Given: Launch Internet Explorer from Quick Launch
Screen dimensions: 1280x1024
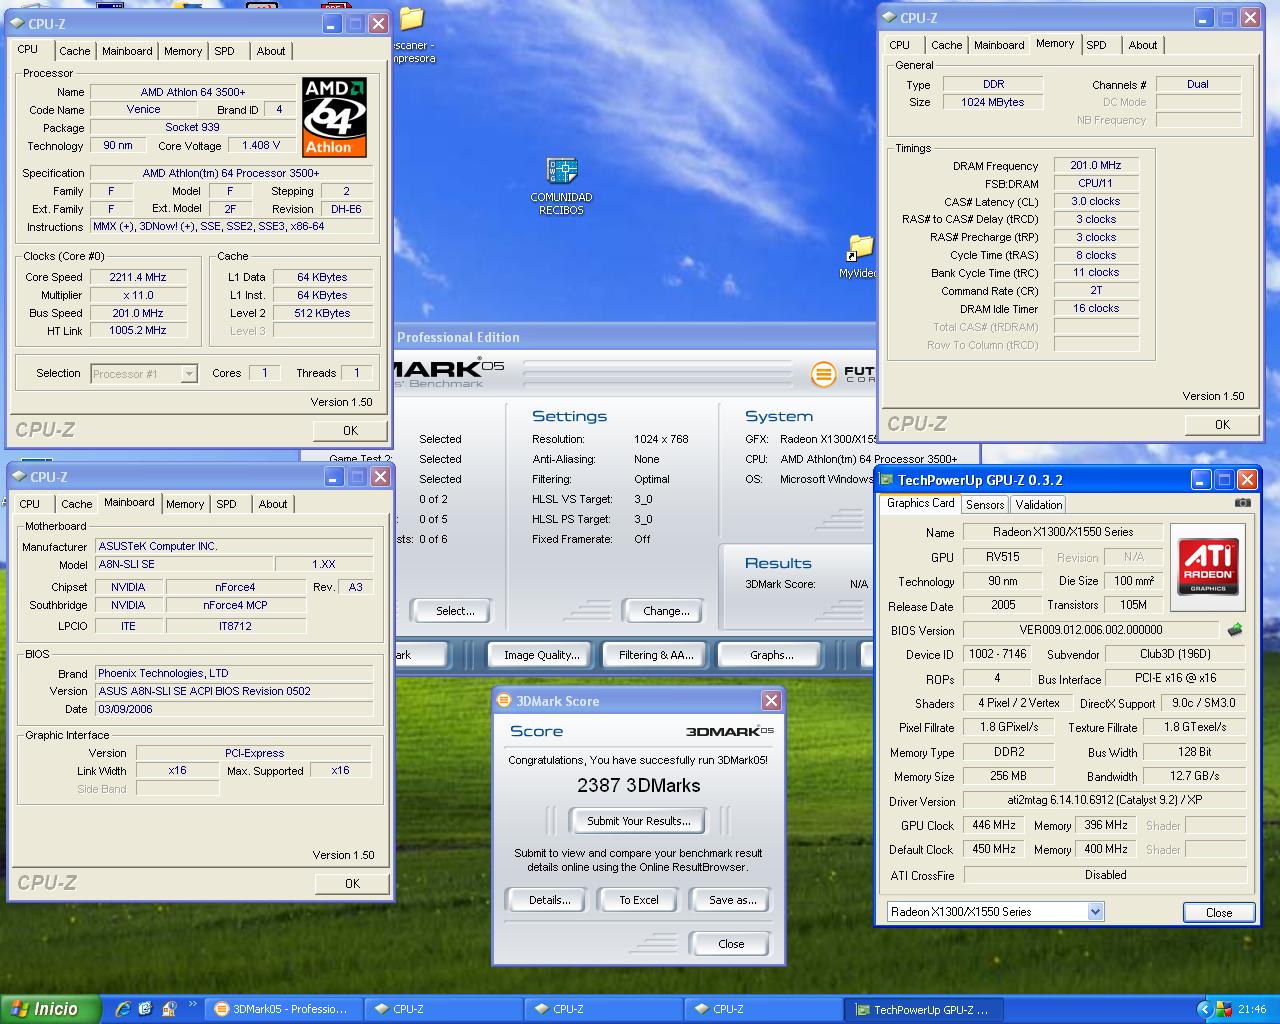Looking at the screenshot, I should (x=122, y=1009).
